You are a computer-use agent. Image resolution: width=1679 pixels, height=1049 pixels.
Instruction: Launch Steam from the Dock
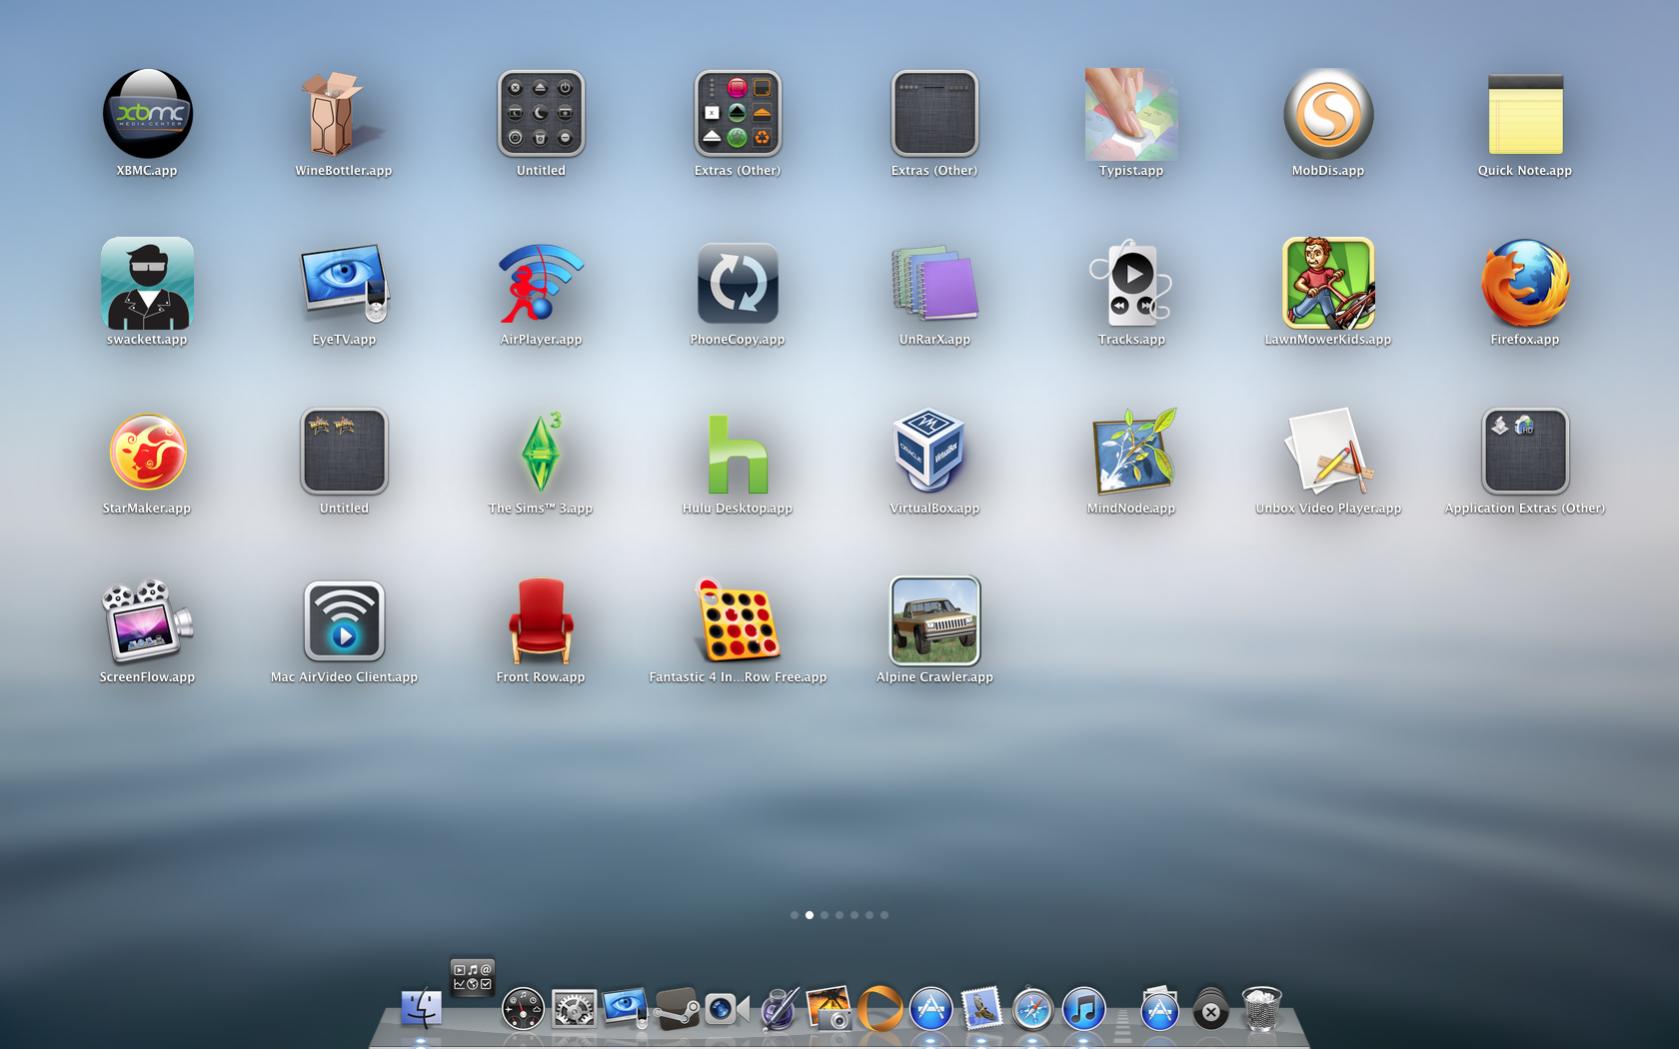pos(676,1008)
